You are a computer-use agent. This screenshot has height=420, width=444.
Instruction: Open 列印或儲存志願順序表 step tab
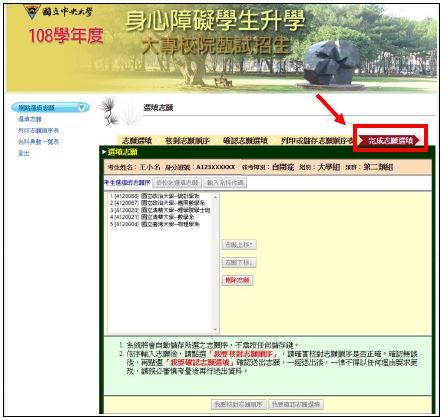pyautogui.click(x=317, y=140)
